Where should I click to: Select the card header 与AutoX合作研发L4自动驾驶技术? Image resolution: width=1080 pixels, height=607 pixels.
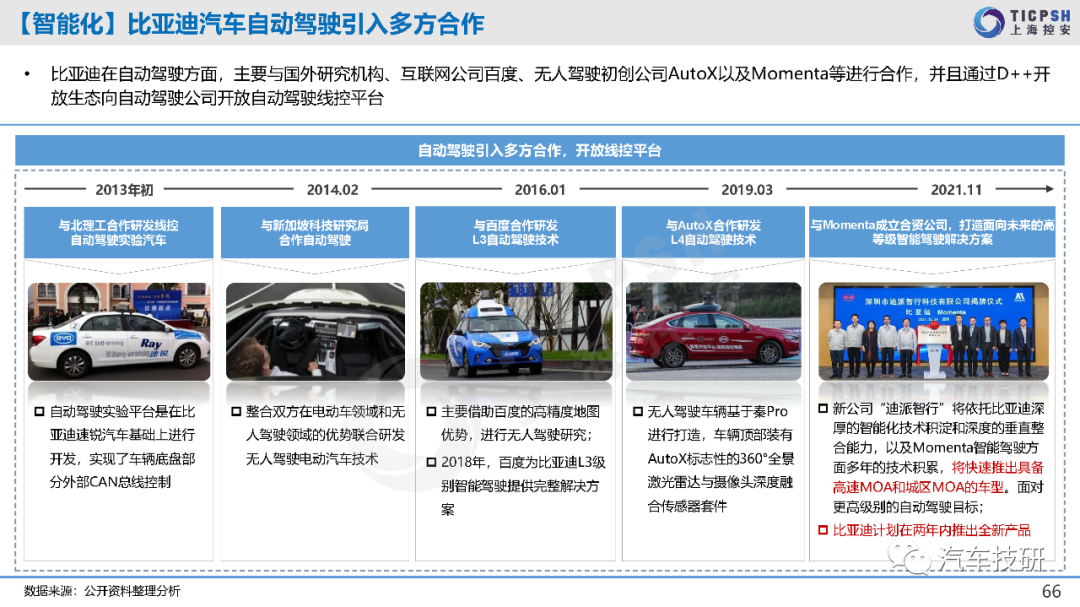click(713, 232)
